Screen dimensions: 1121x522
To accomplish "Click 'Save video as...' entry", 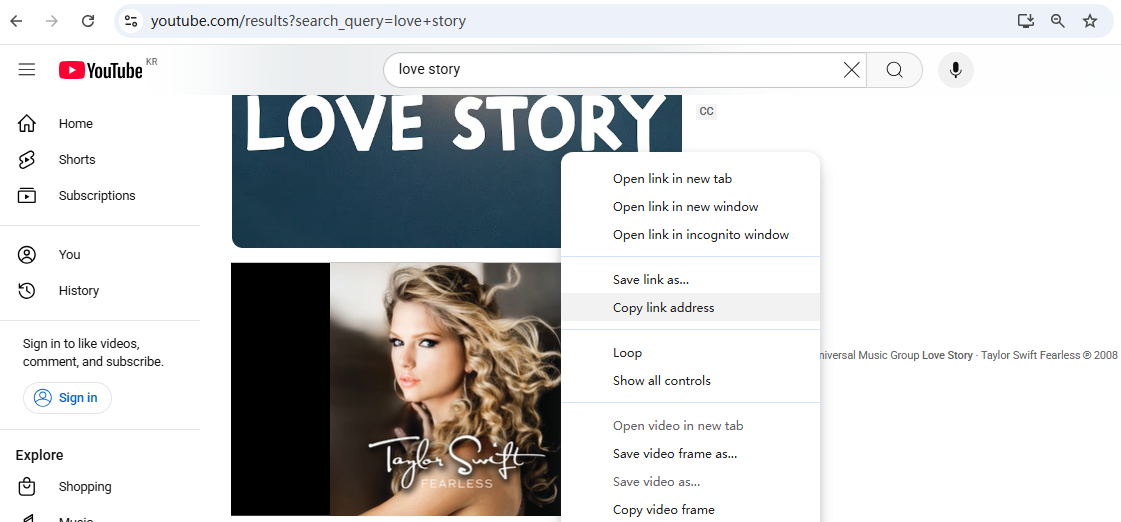I will click(x=690, y=481).
